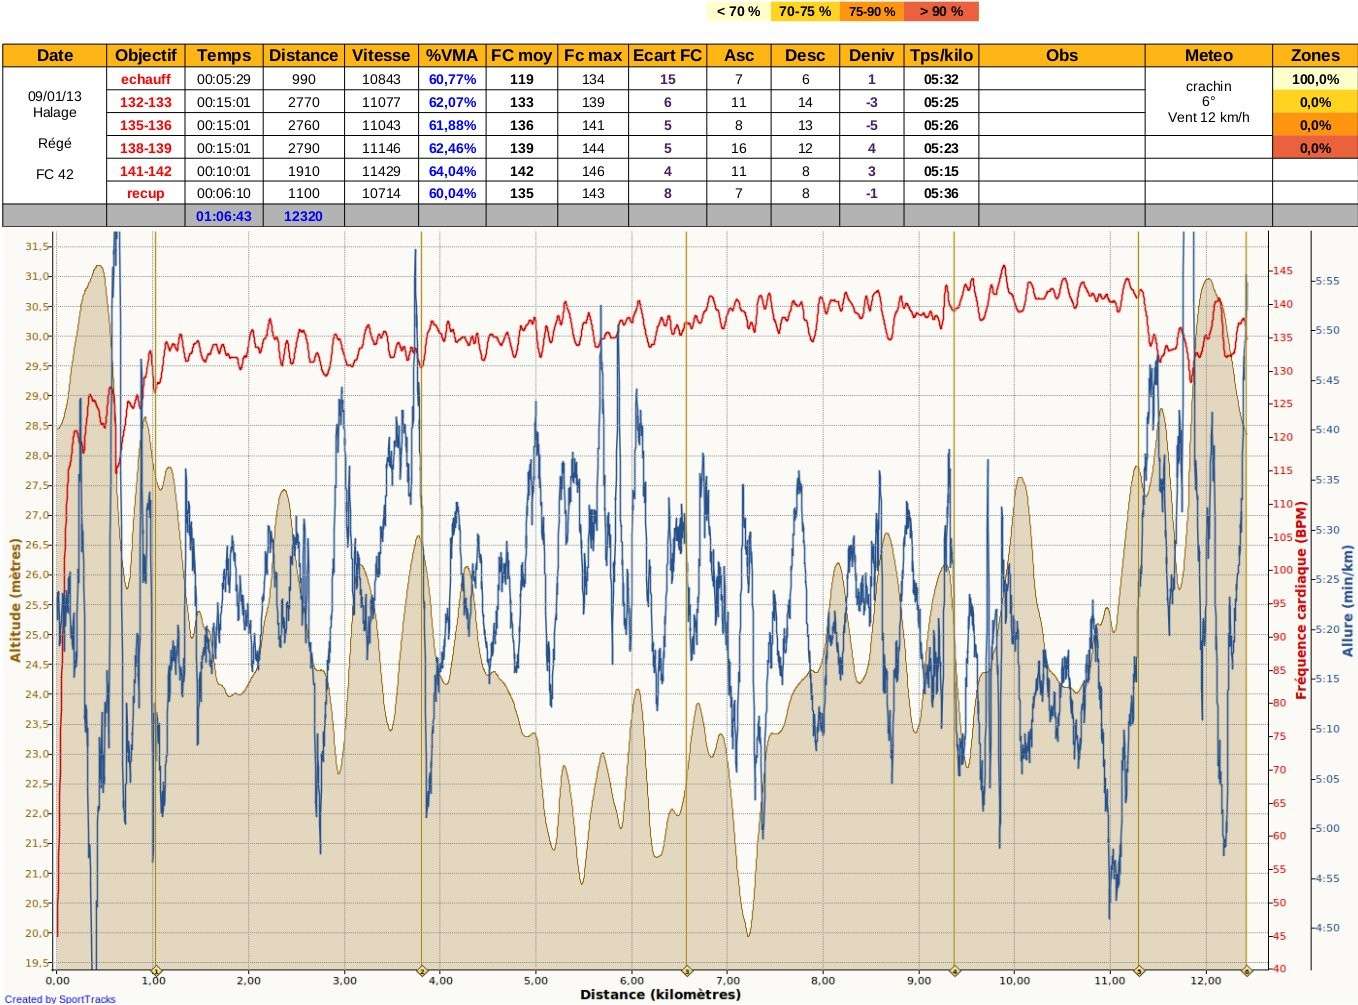Click the '05:15' pace-per-kilo cell
The height and width of the screenshot is (1005, 1358).
(x=941, y=171)
